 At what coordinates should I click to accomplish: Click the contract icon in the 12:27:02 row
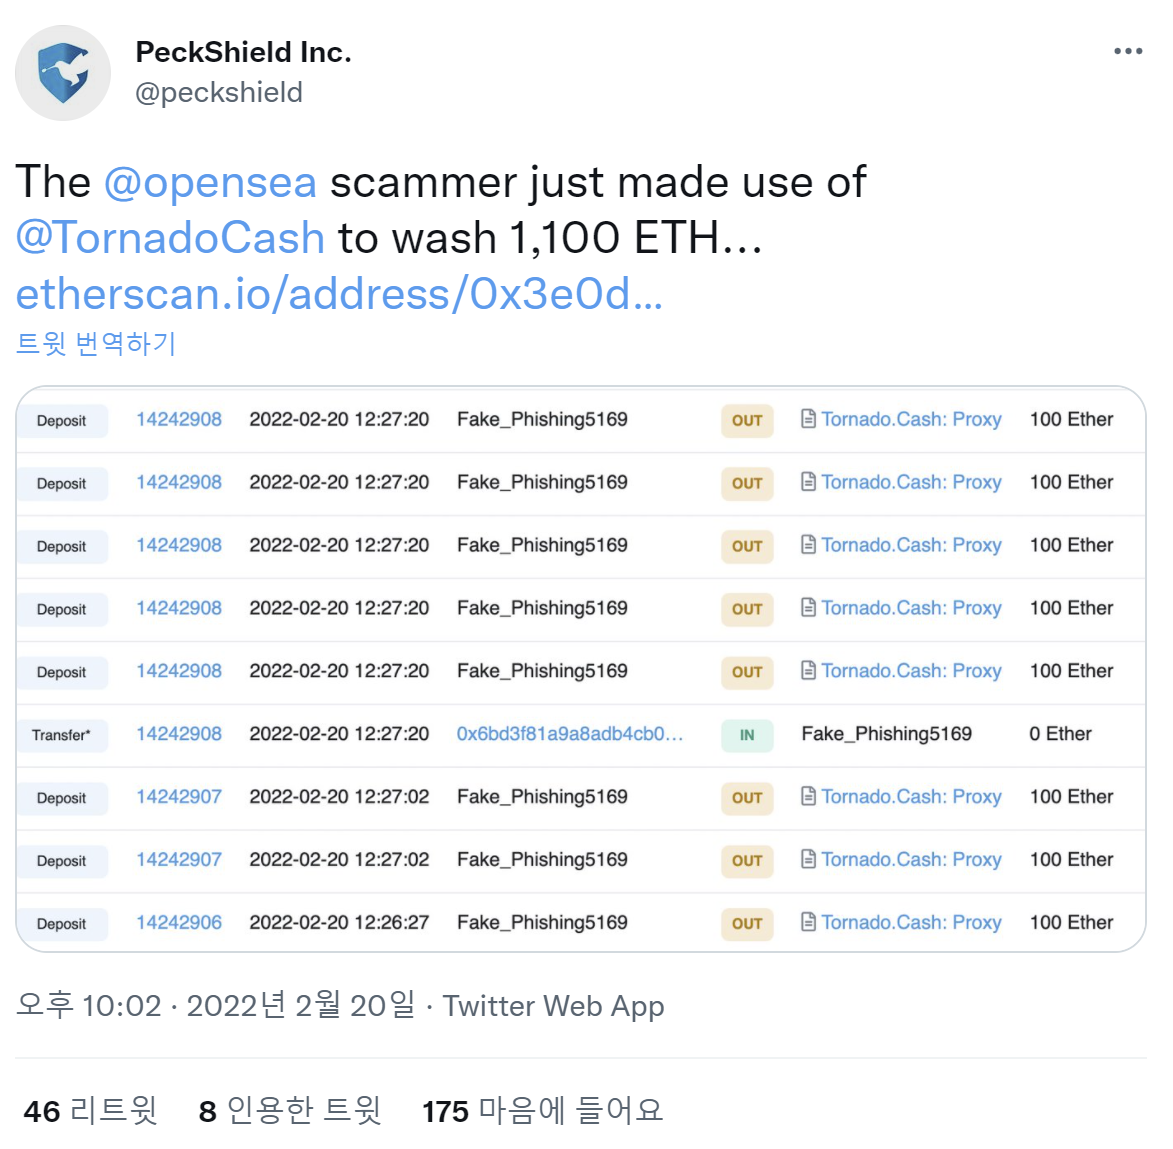(x=808, y=797)
